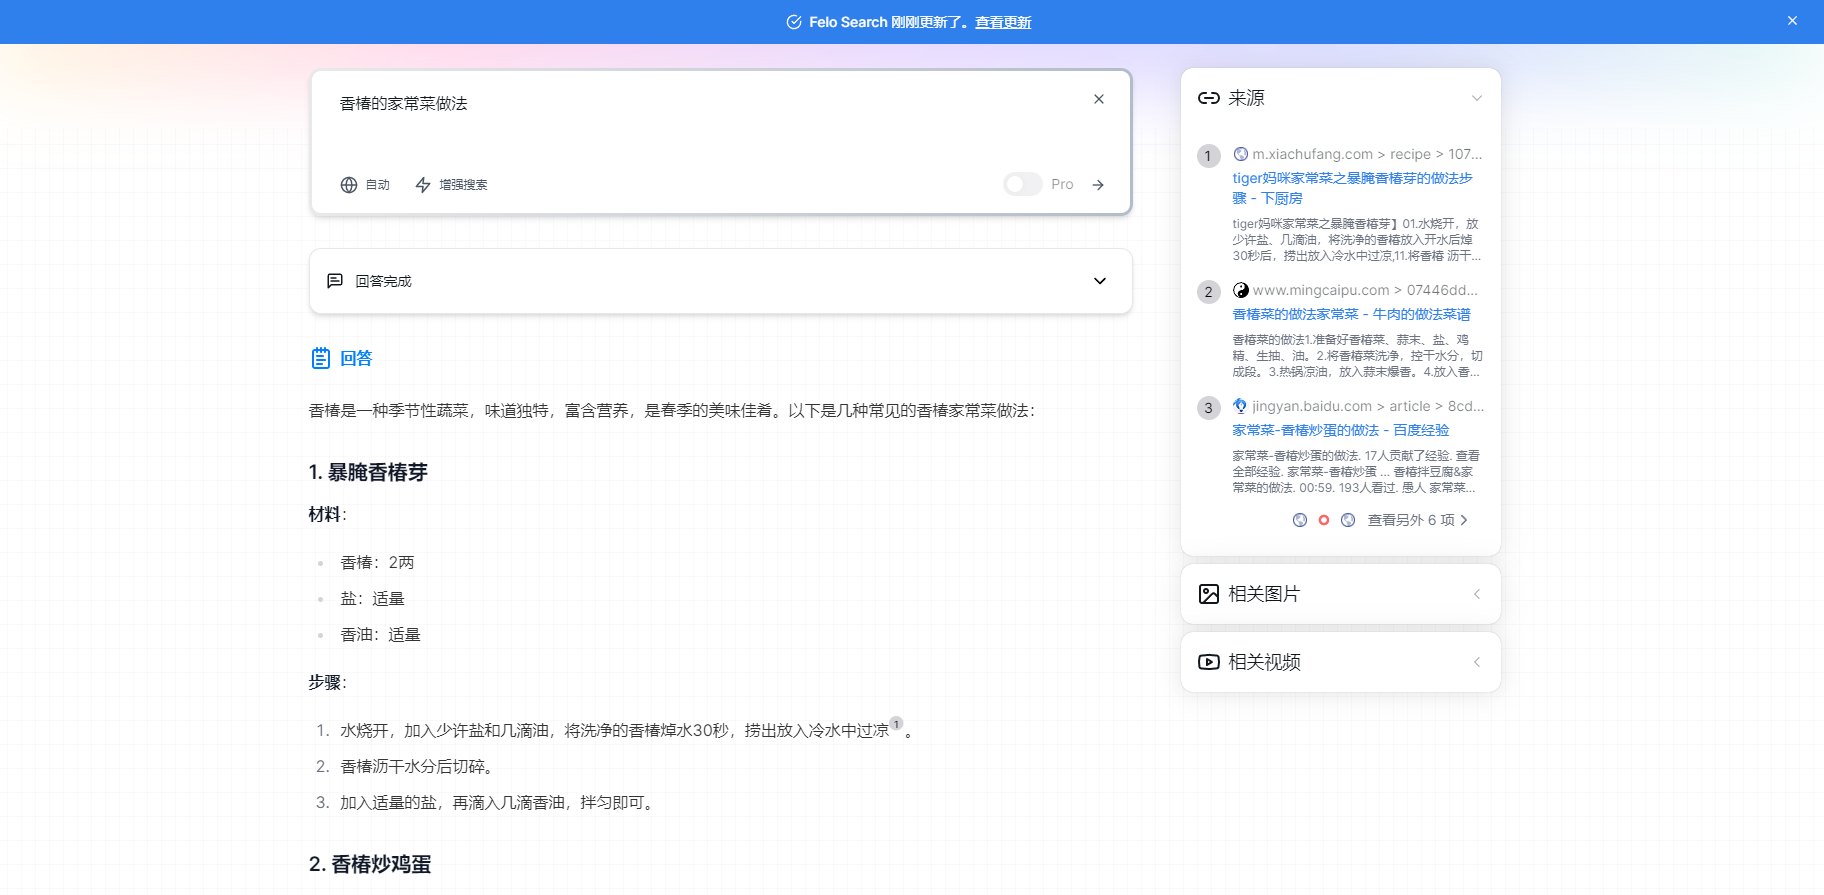Expand the 相关图片 panel chevron
The image size is (1824, 895).
1477,594
